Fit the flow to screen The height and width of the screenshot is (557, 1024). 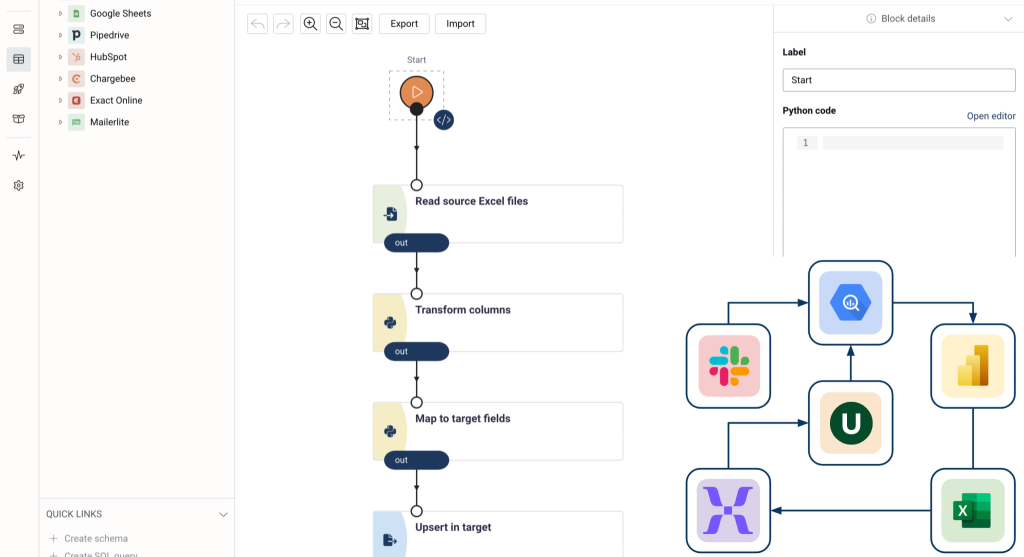(x=362, y=24)
